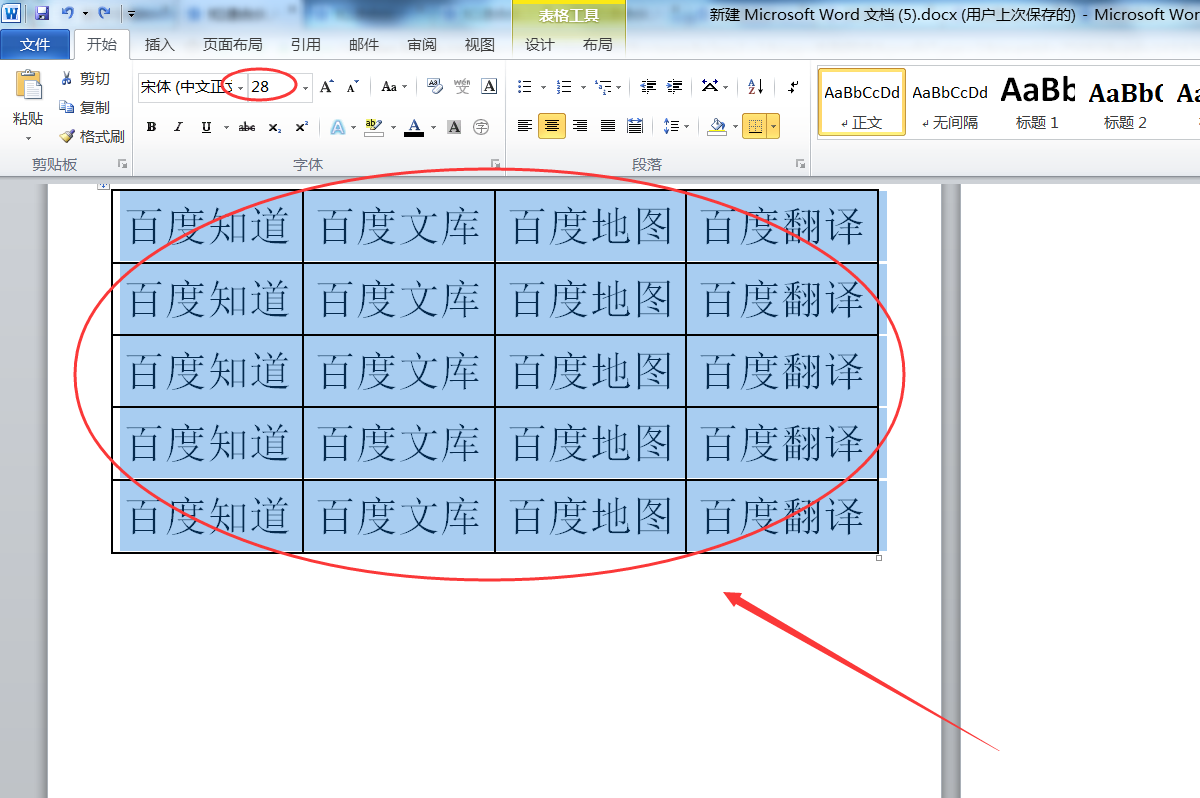1200x798 pixels.
Task: Apply the text highlight color
Action: (x=374, y=127)
